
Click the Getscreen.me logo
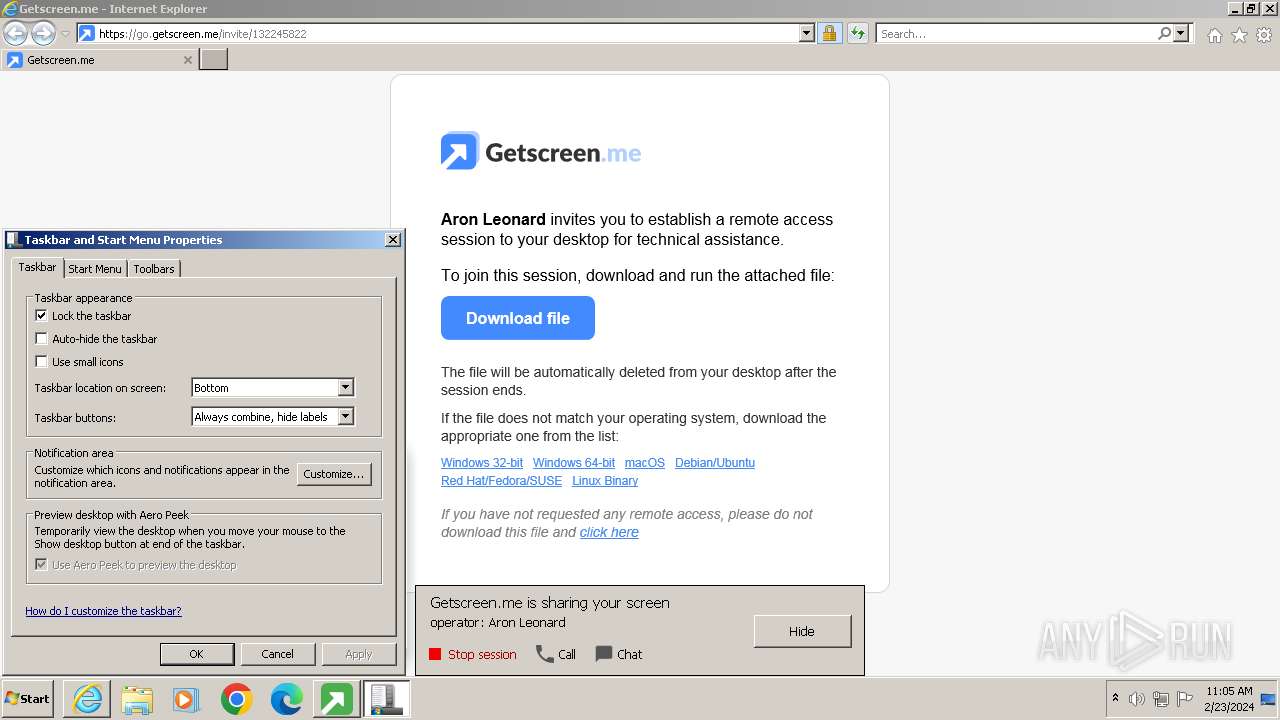(x=541, y=152)
